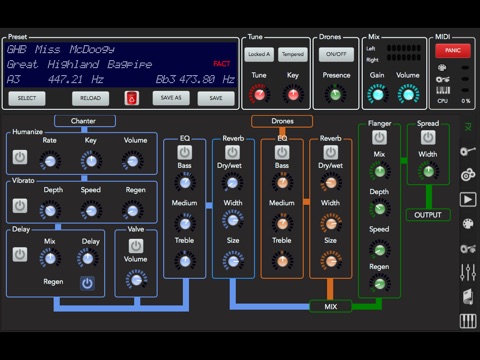Click the red delete preset trash icon
This screenshot has width=480, height=360.
(132, 98)
